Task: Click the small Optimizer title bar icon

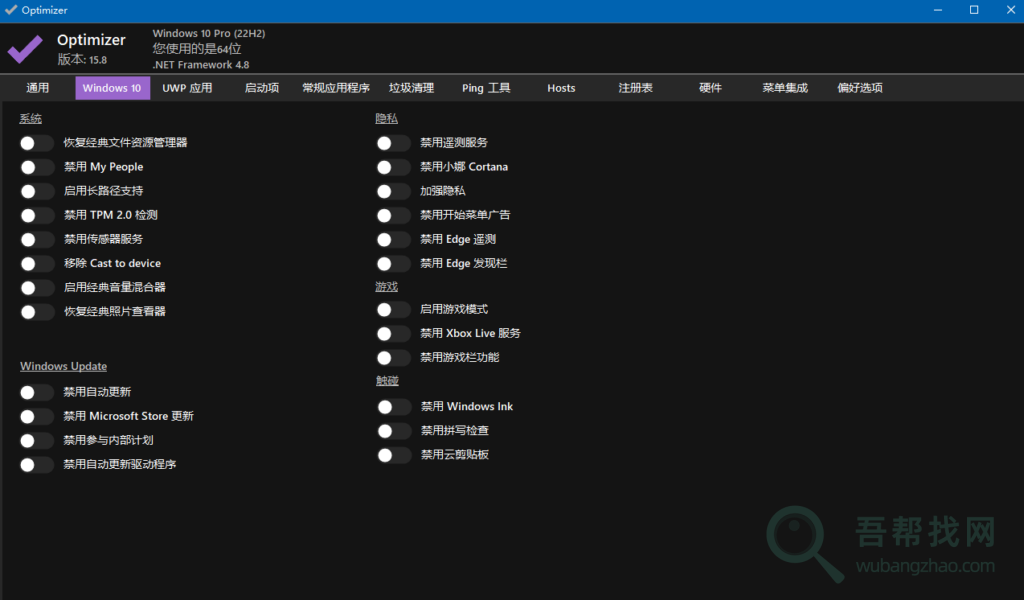Action: pos(11,10)
